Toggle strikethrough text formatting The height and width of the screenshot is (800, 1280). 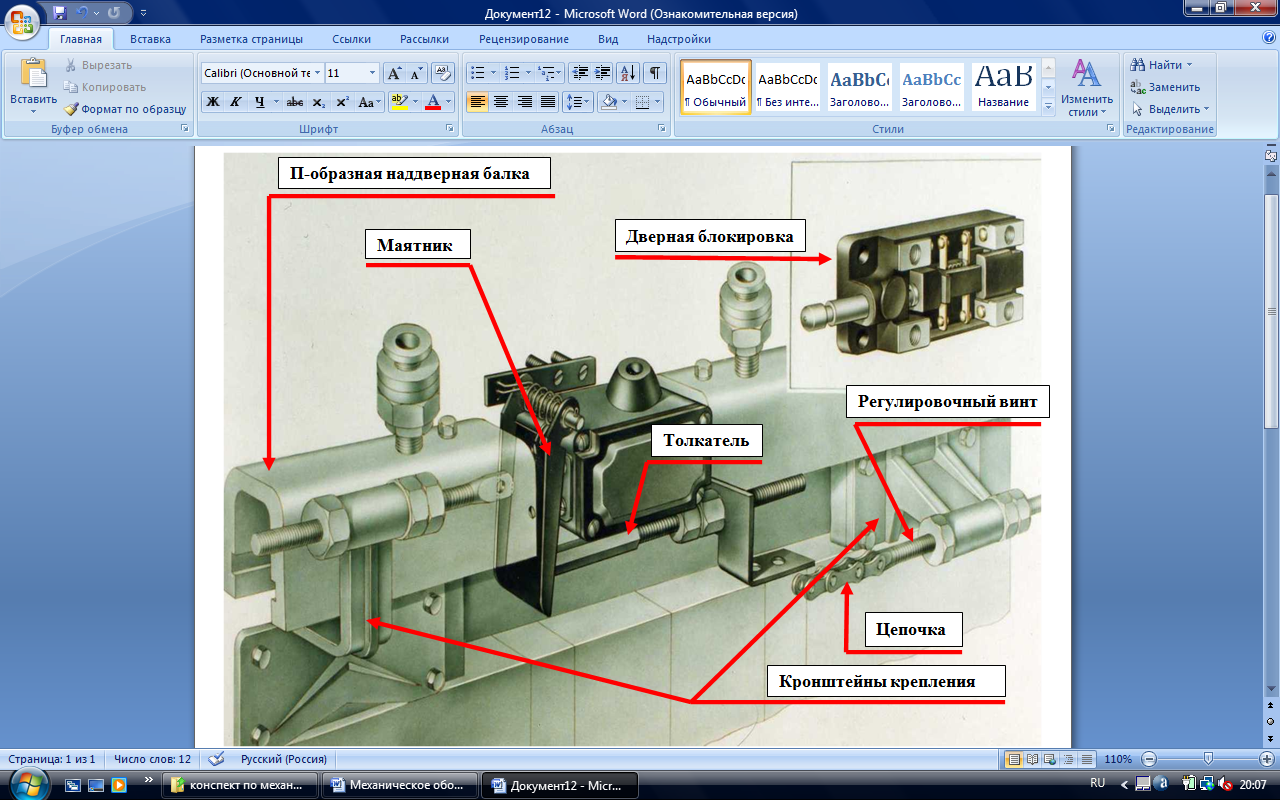point(295,102)
